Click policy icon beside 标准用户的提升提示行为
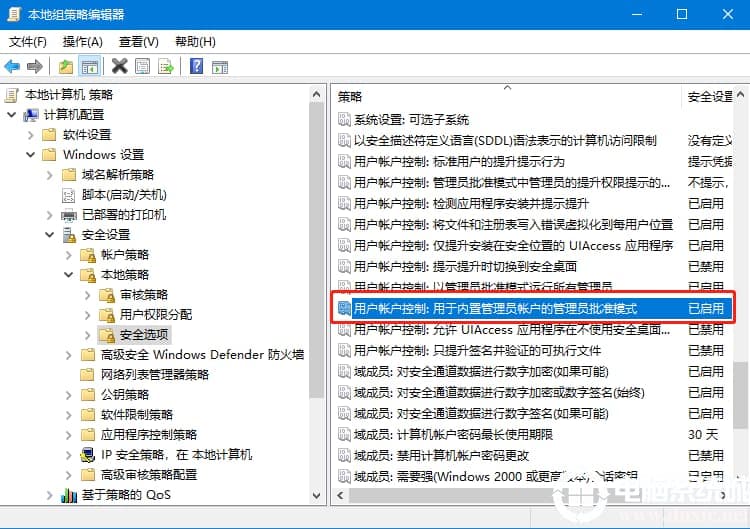Image resolution: width=750 pixels, height=529 pixels. click(344, 161)
